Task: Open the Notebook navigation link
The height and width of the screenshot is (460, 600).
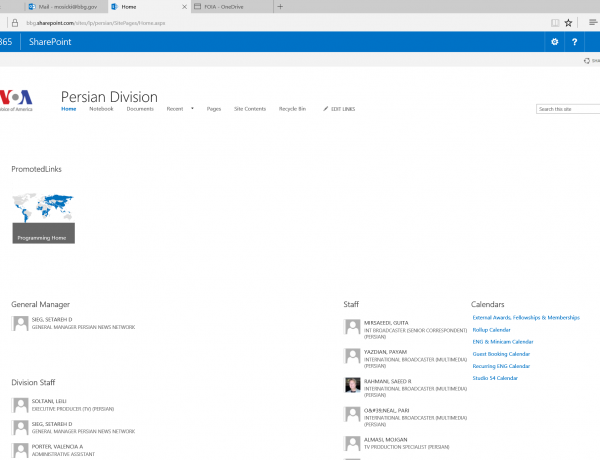Action: coord(101,109)
